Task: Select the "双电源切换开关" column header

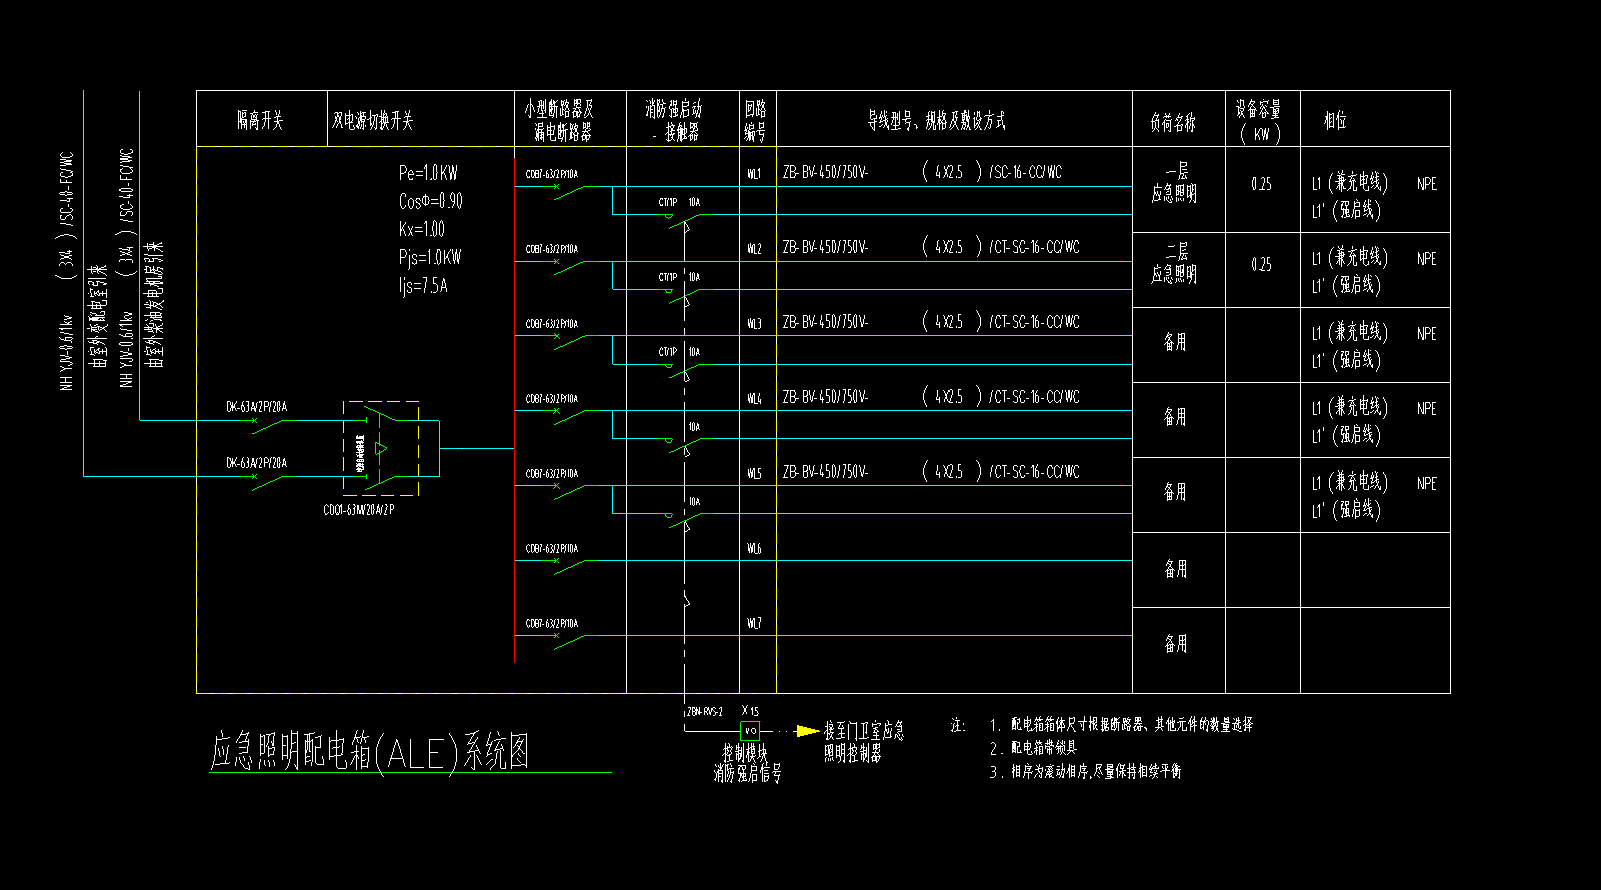Action: (x=372, y=121)
